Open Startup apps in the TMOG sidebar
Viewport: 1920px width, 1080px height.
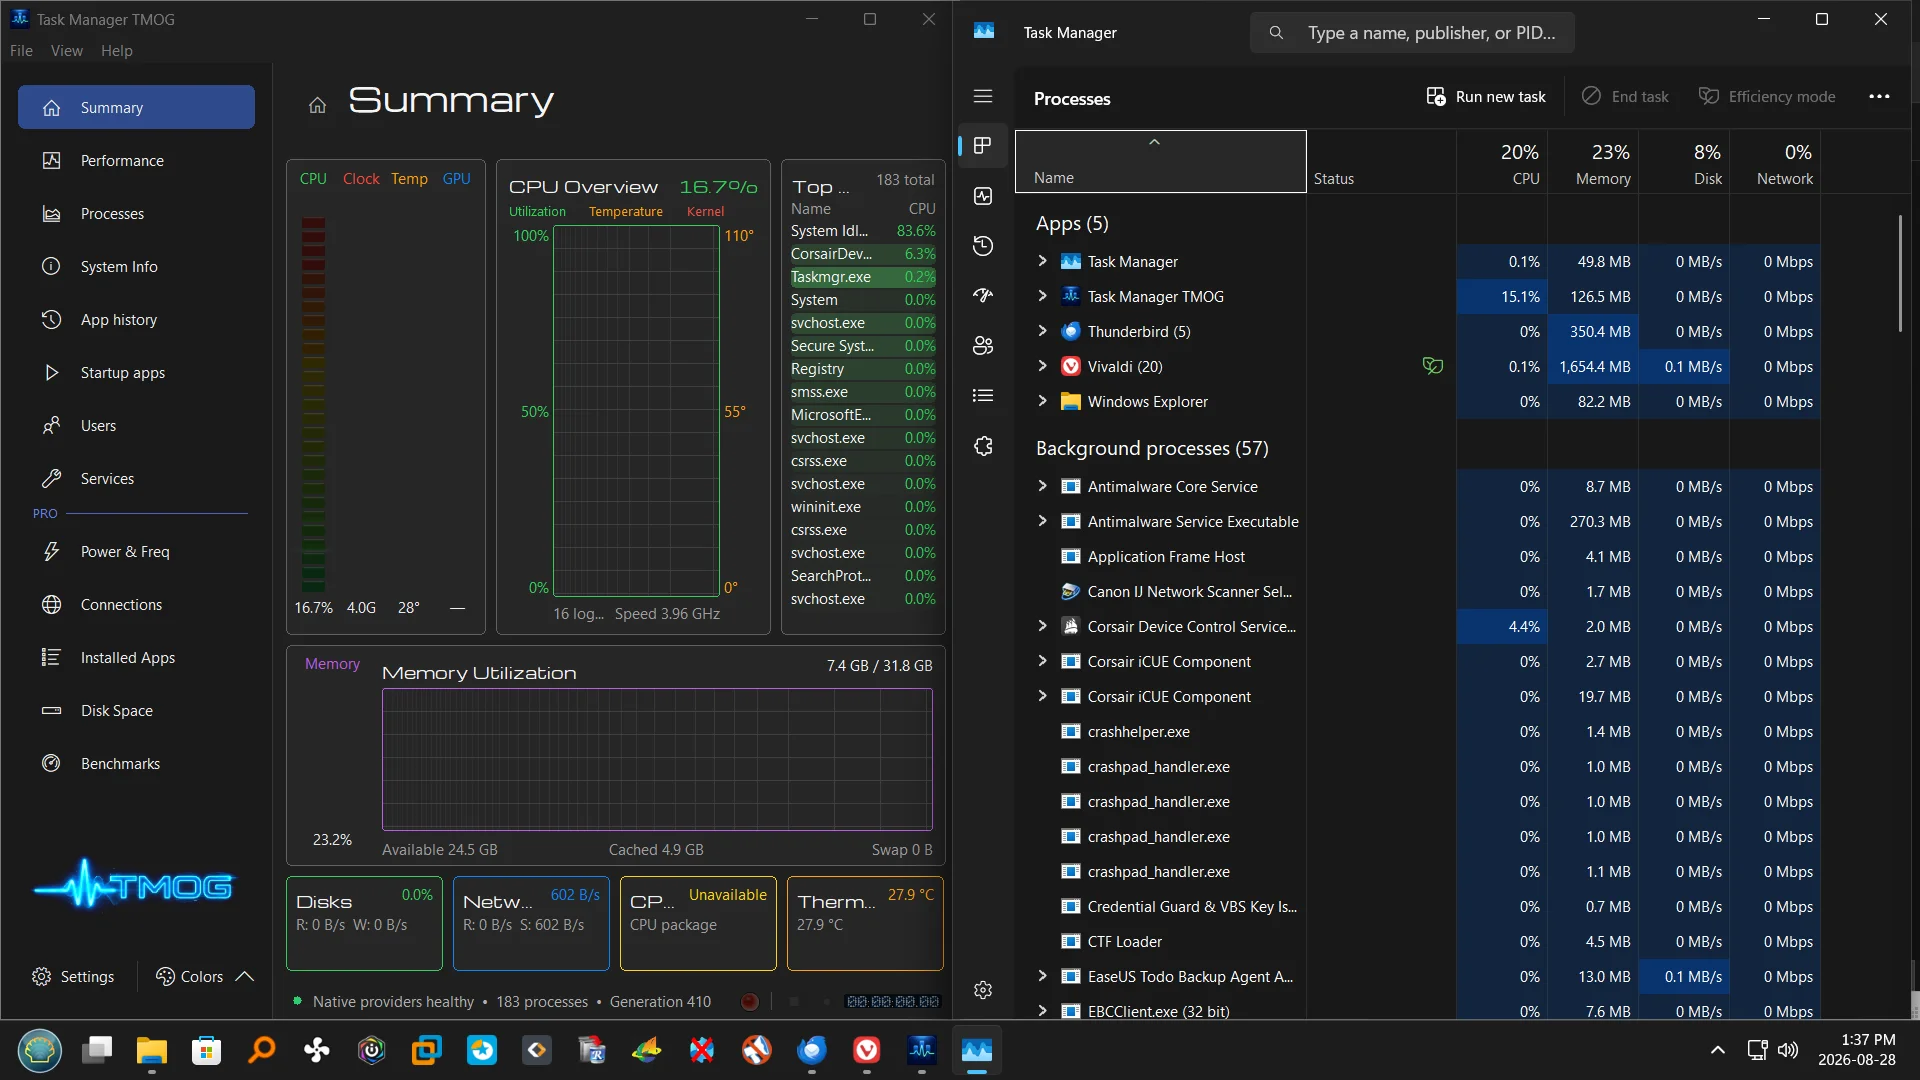pos(136,372)
